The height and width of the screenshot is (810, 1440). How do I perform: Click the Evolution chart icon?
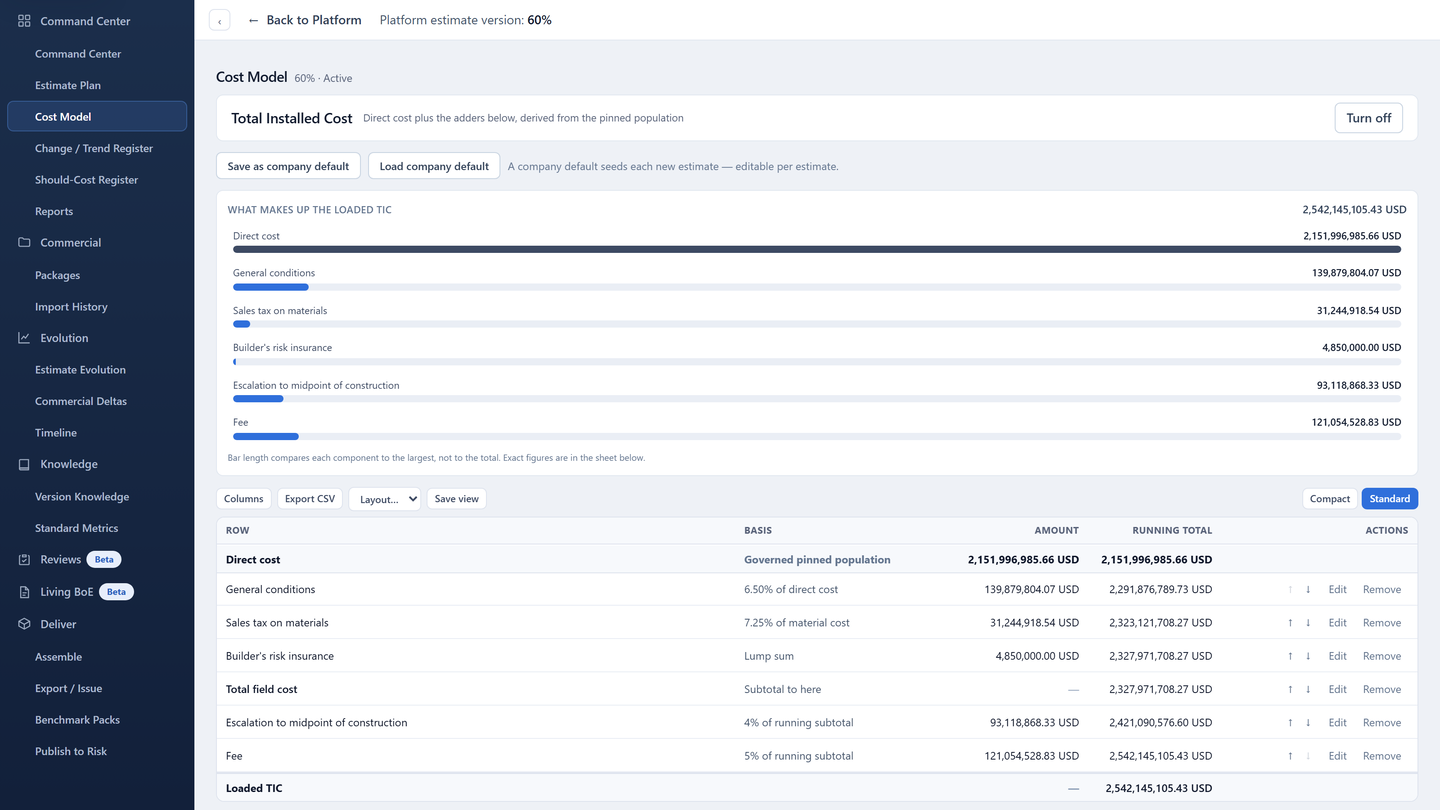tap(24, 338)
